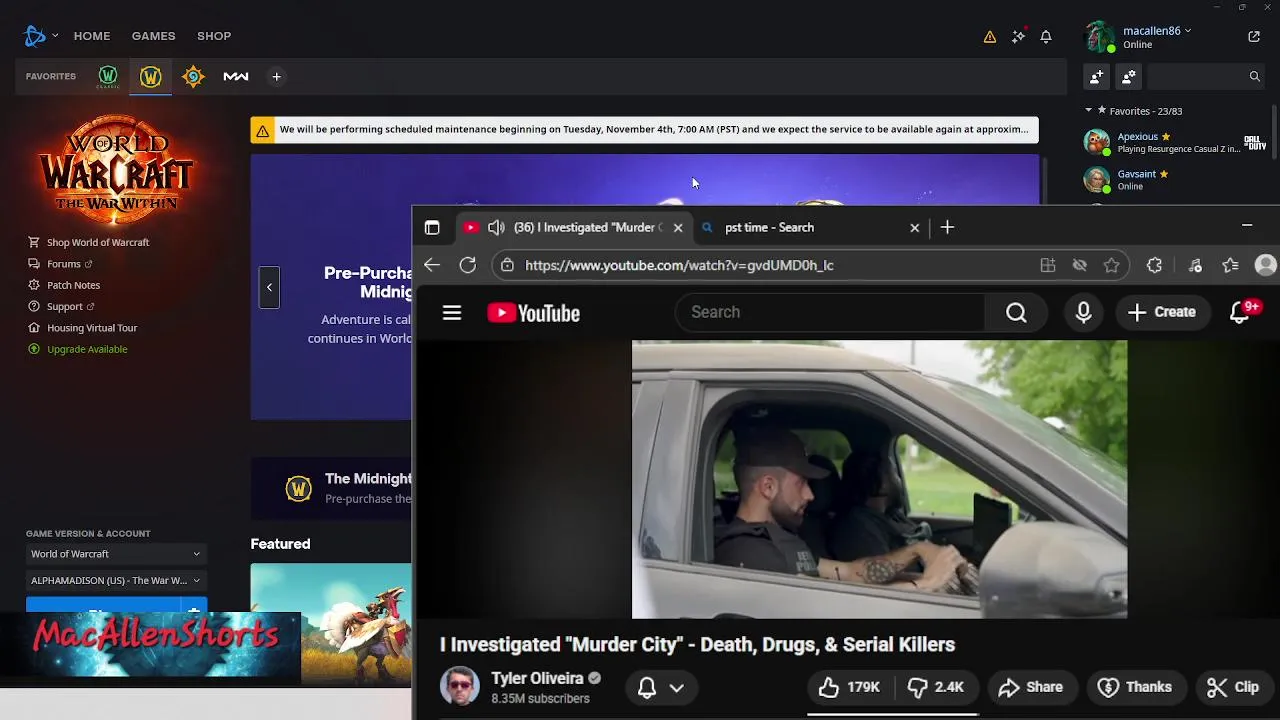The height and width of the screenshot is (720, 1280).
Task: Switch to the I Investigated Murder City tab
Action: point(573,227)
